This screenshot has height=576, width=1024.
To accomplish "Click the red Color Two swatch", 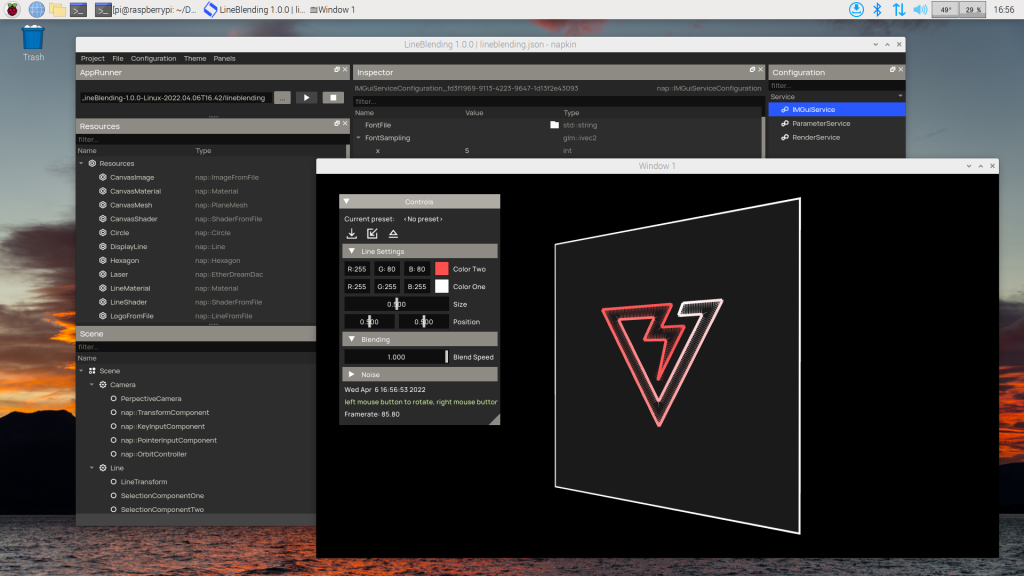I will [442, 269].
